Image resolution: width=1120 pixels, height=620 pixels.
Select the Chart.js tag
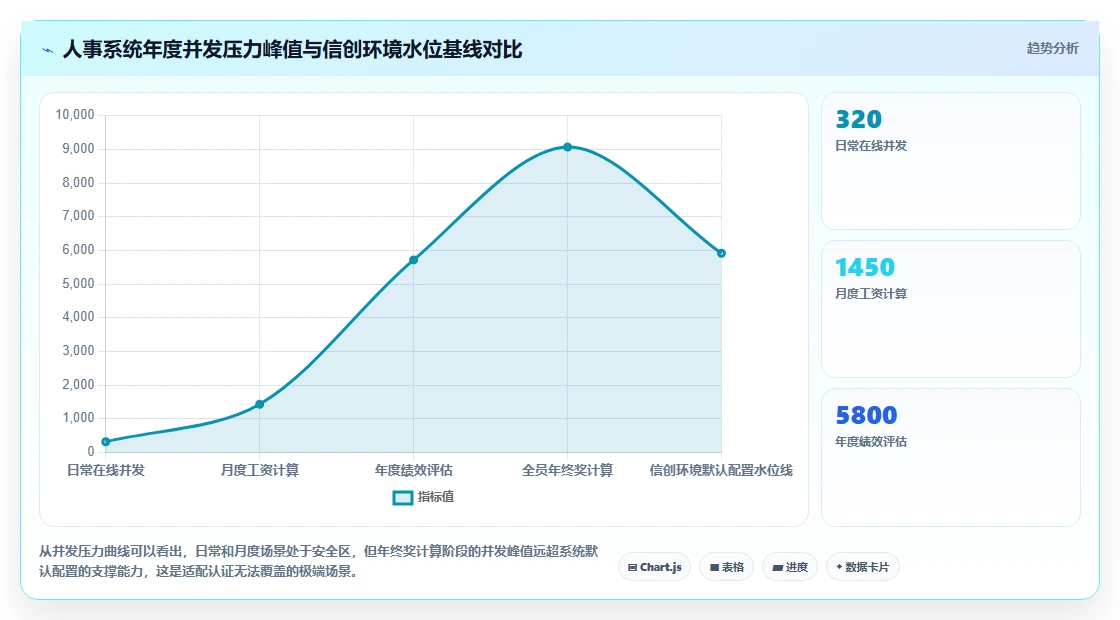(x=654, y=567)
